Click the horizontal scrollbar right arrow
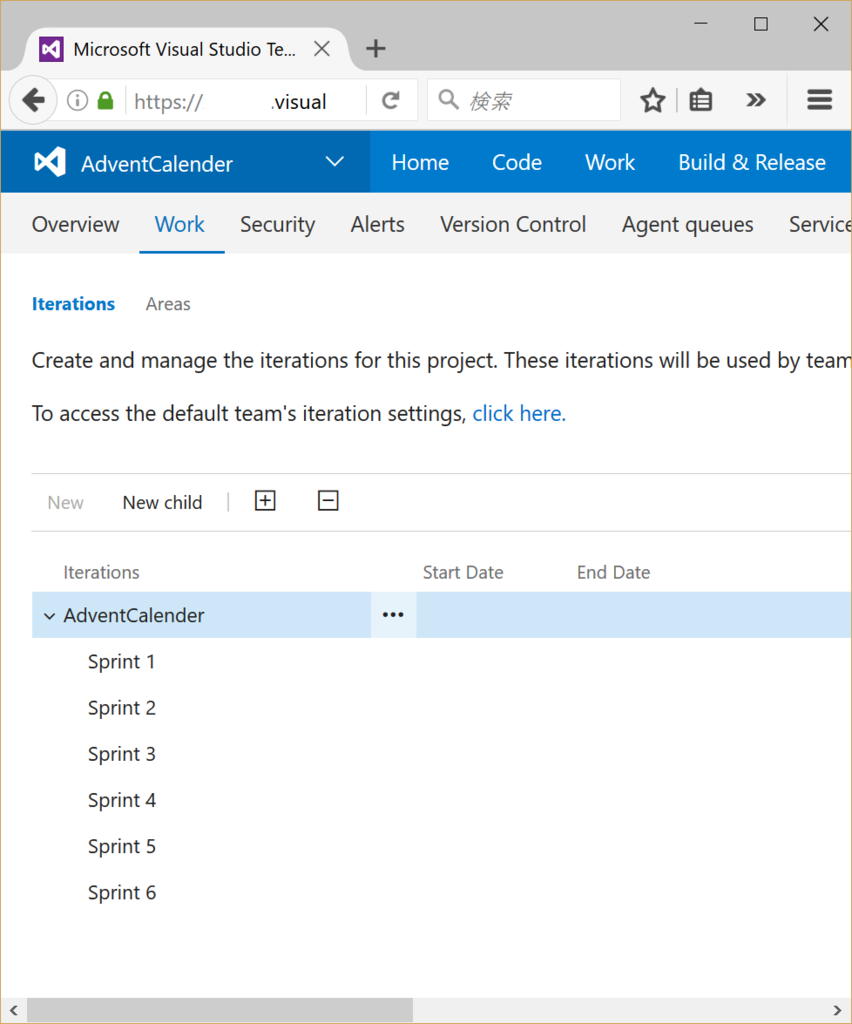The image size is (852, 1024). click(837, 1010)
